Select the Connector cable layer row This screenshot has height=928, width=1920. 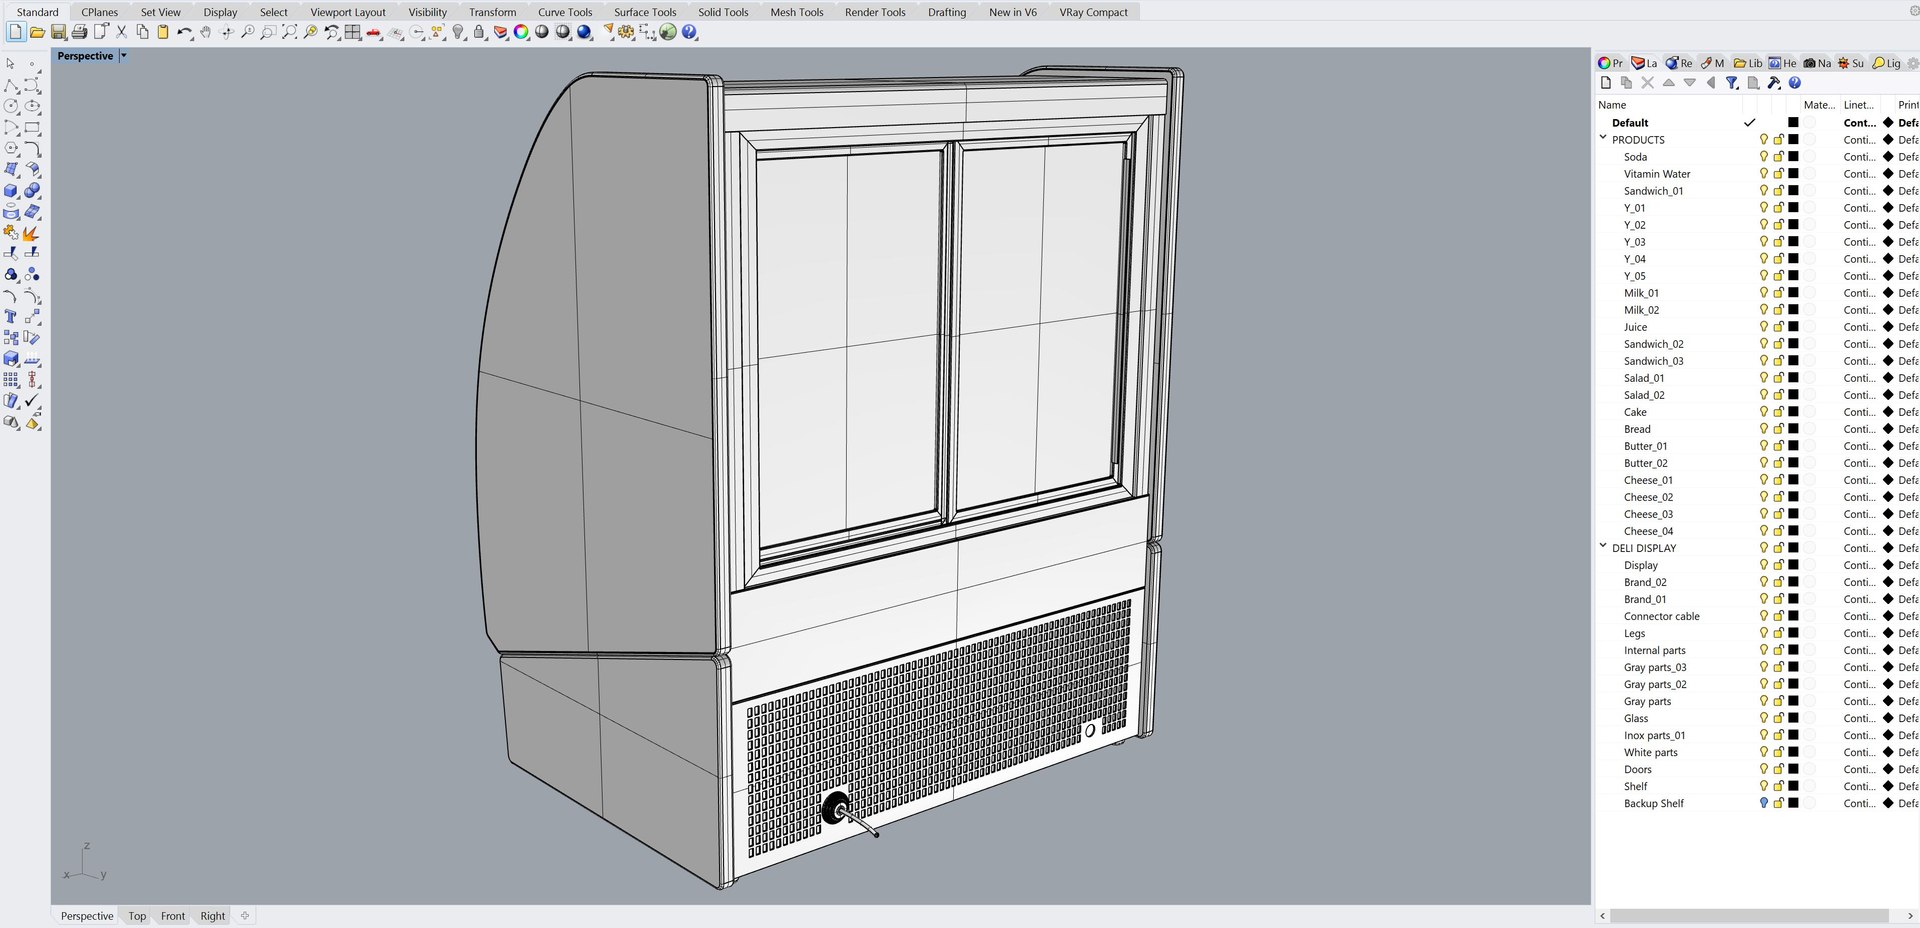click(1661, 616)
